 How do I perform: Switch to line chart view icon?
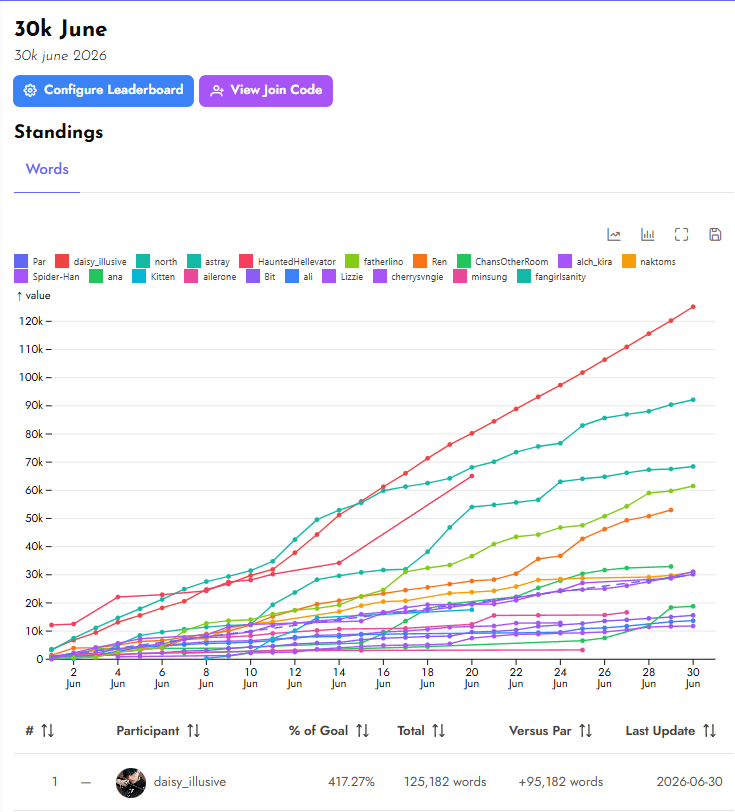tap(614, 235)
